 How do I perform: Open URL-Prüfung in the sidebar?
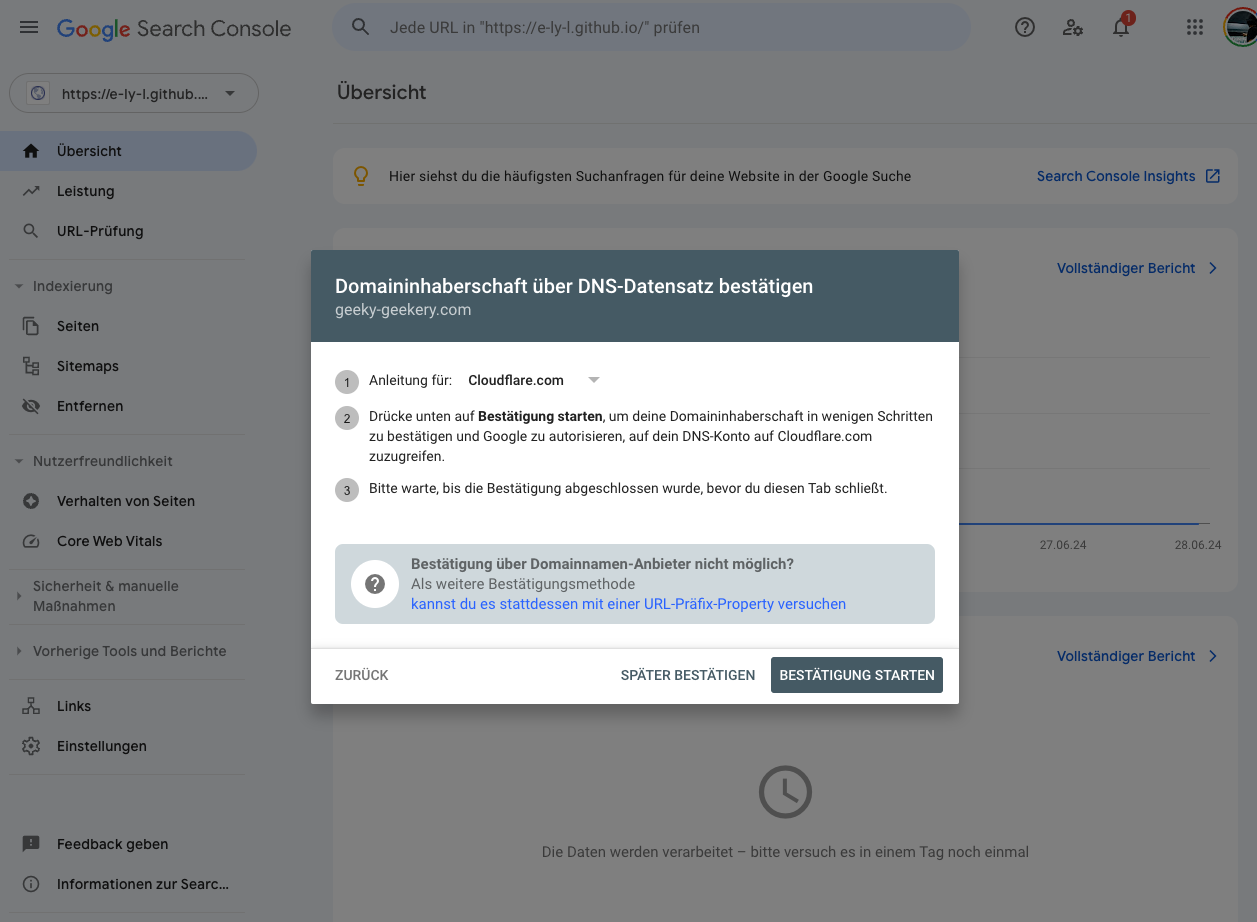pyautogui.click(x=99, y=231)
